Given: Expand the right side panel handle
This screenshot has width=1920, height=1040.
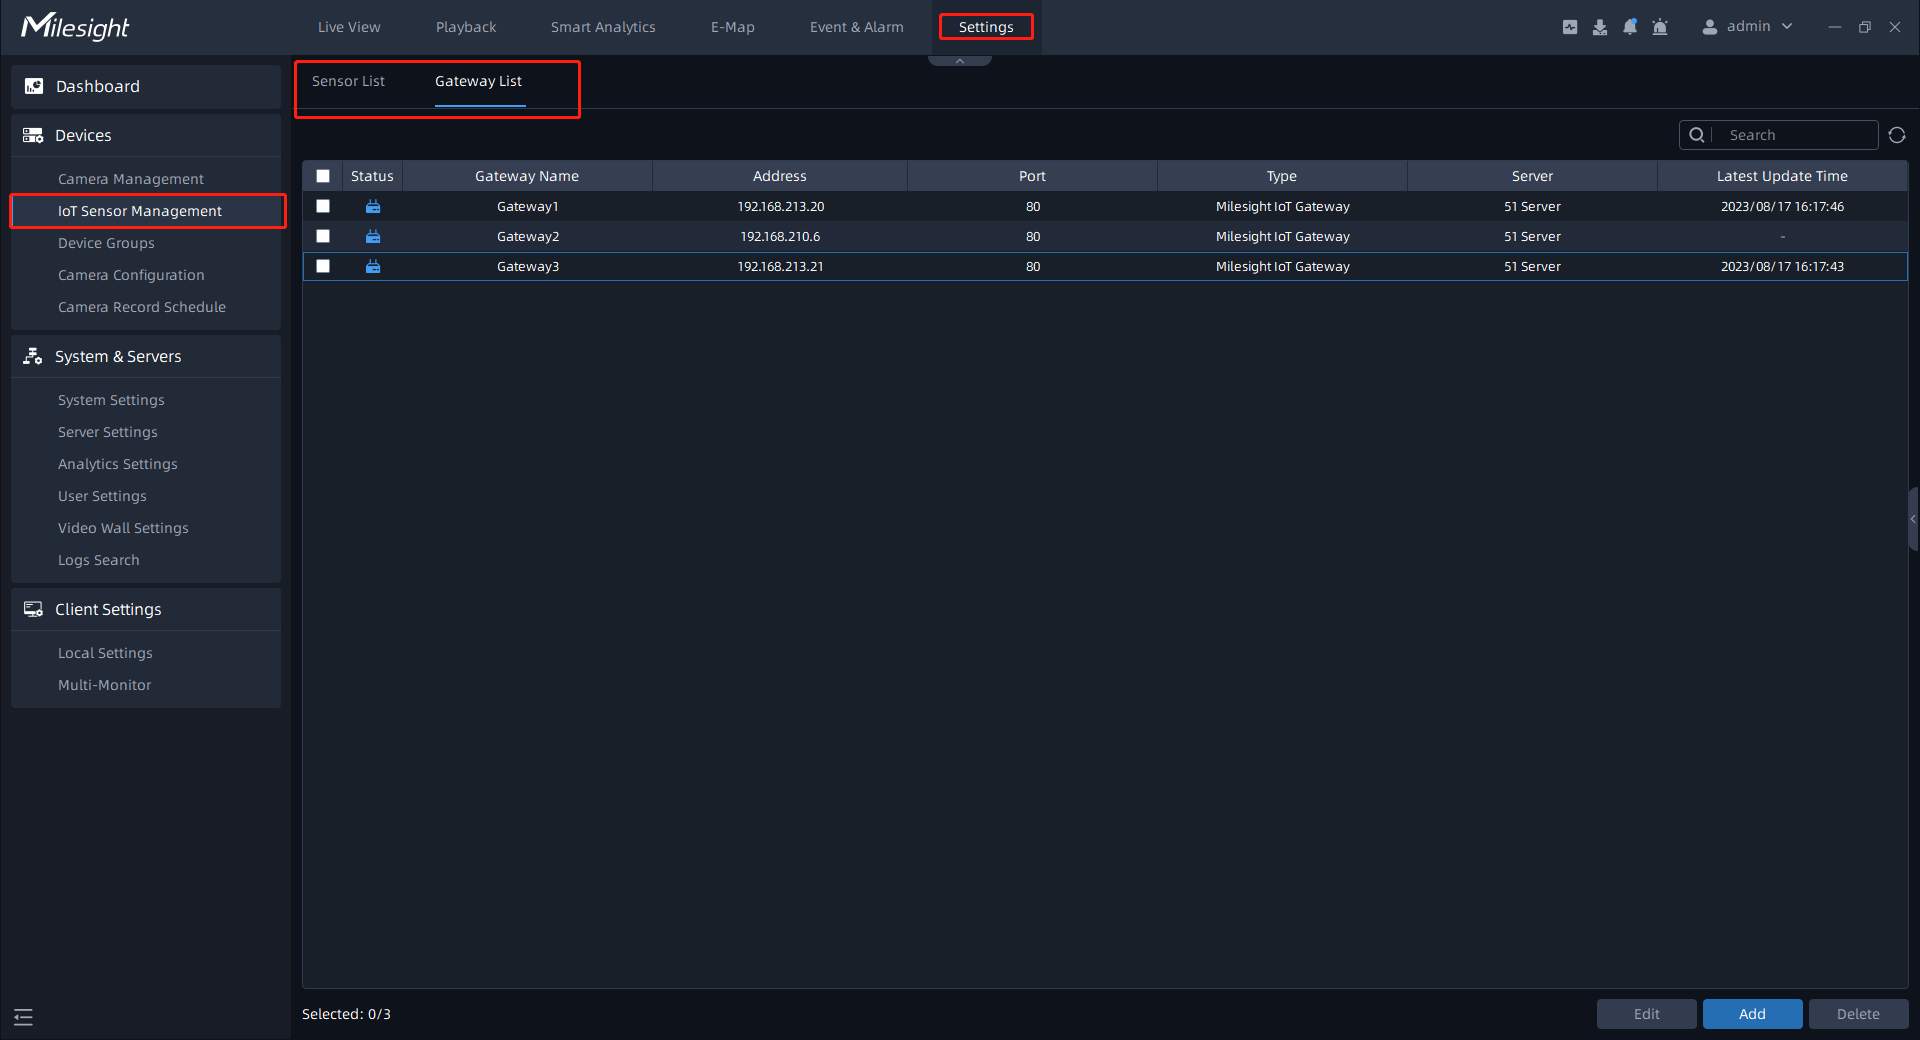Looking at the screenshot, I should (1913, 519).
